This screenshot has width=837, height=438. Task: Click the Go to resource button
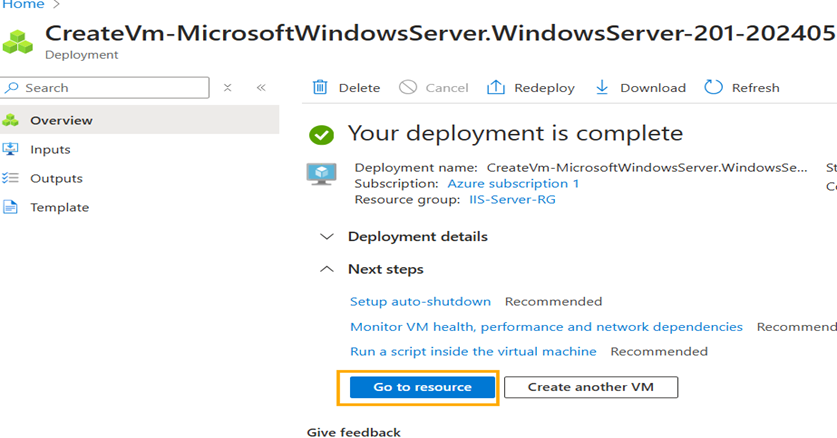(x=422, y=387)
